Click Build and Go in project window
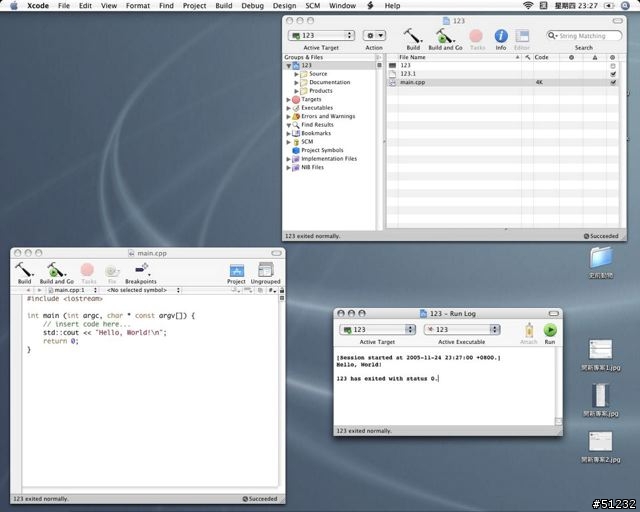The image size is (640, 512). [445, 36]
